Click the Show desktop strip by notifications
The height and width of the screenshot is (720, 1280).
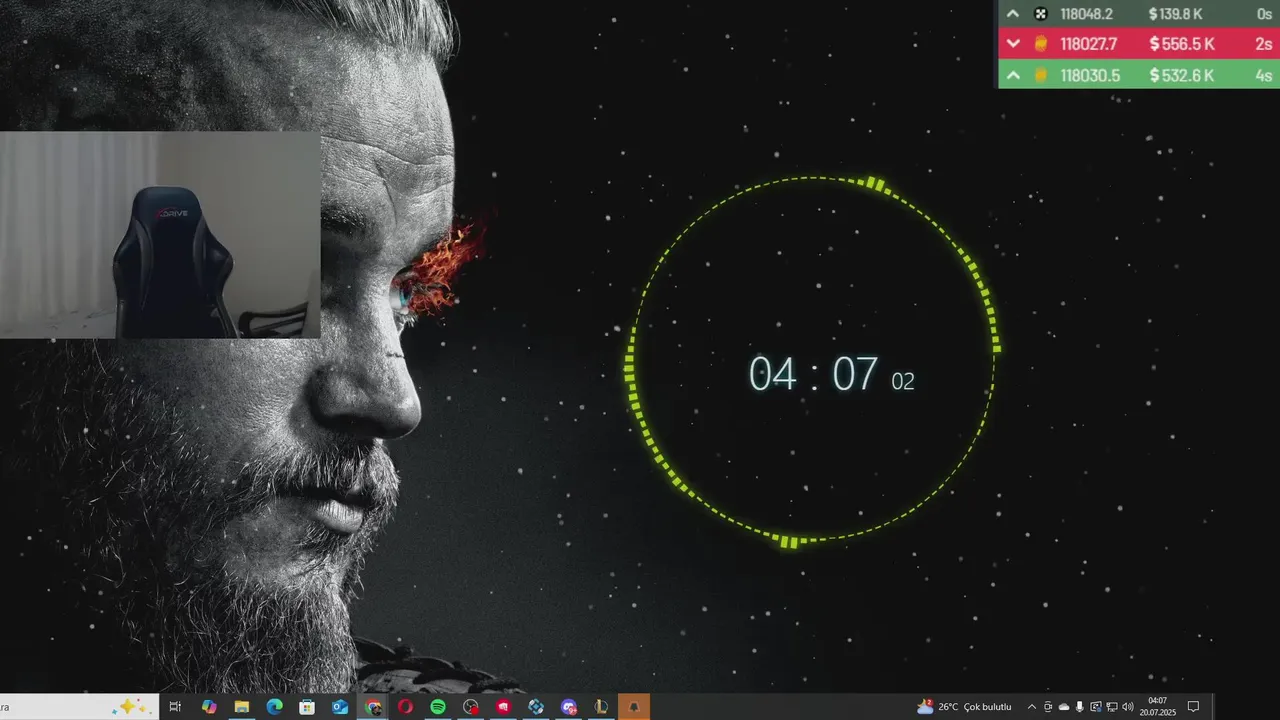[x=1214, y=707]
